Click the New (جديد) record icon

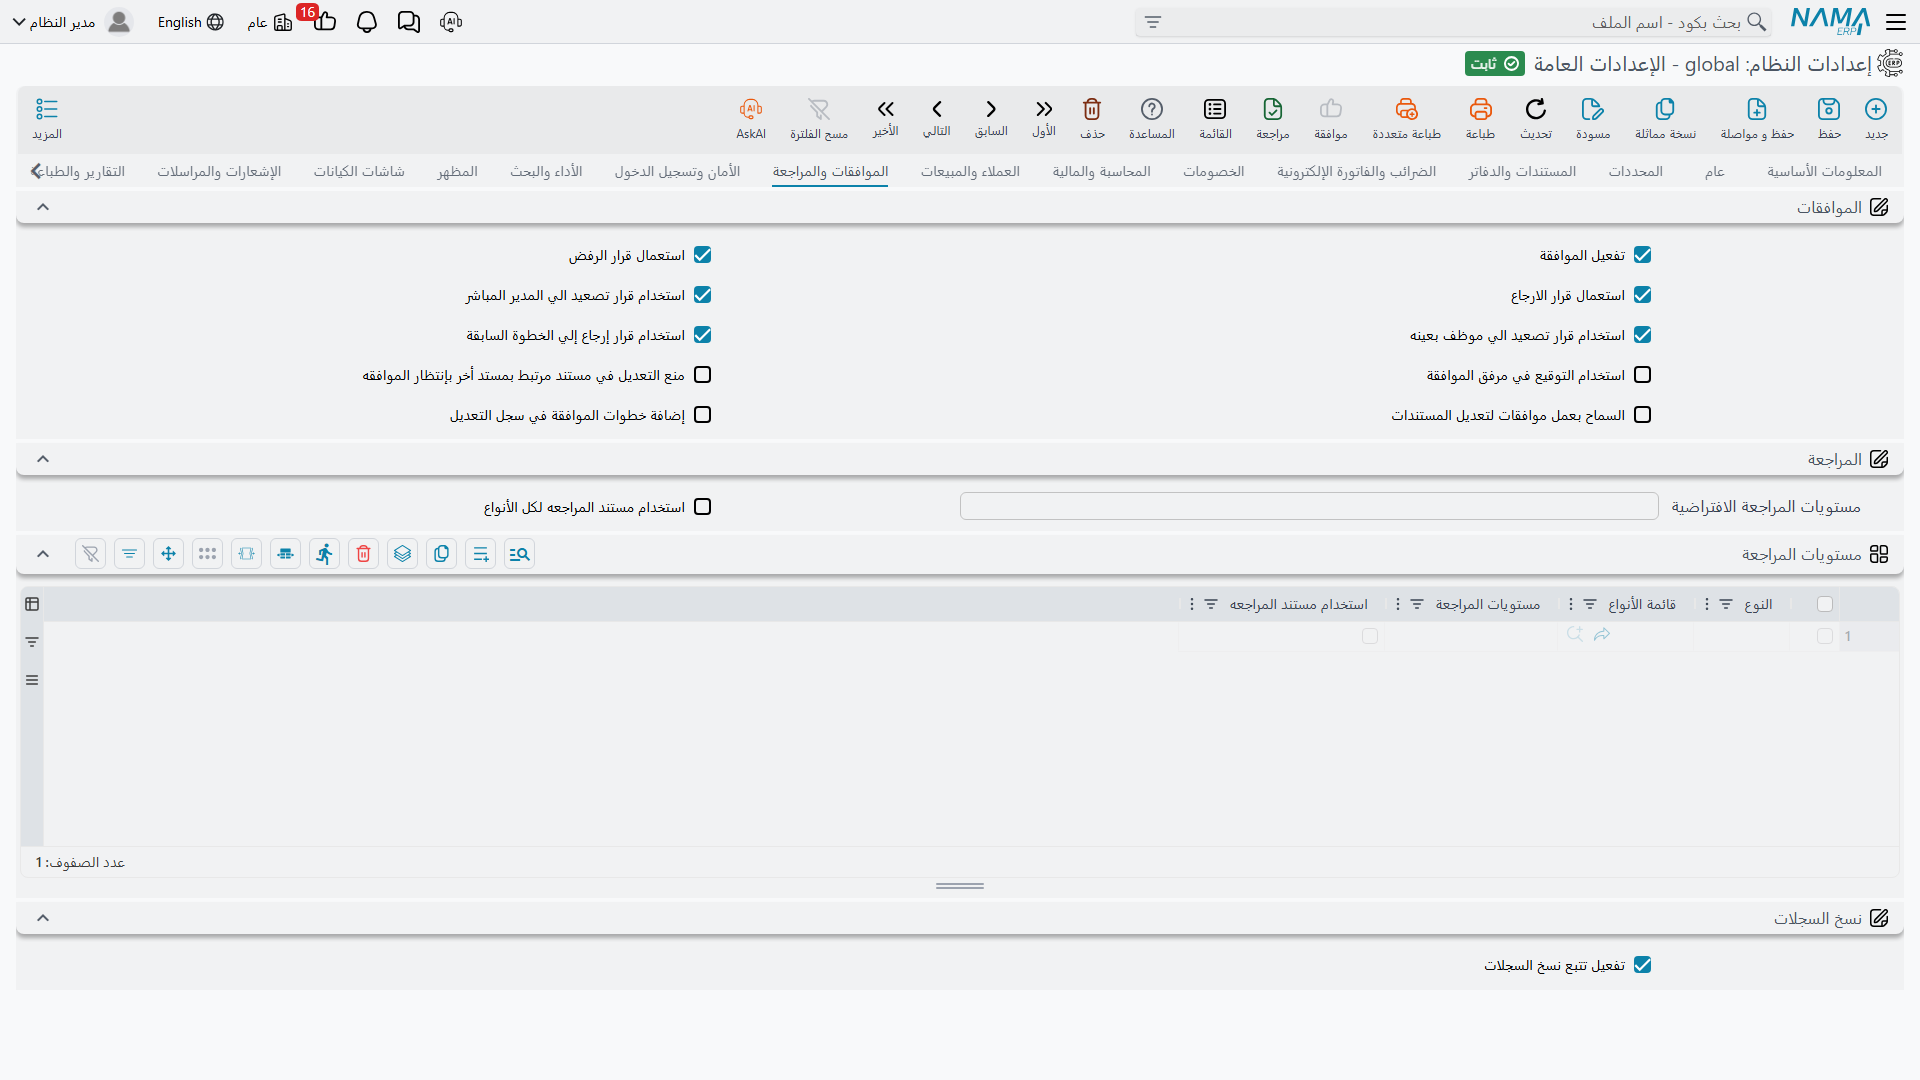[x=1876, y=109]
